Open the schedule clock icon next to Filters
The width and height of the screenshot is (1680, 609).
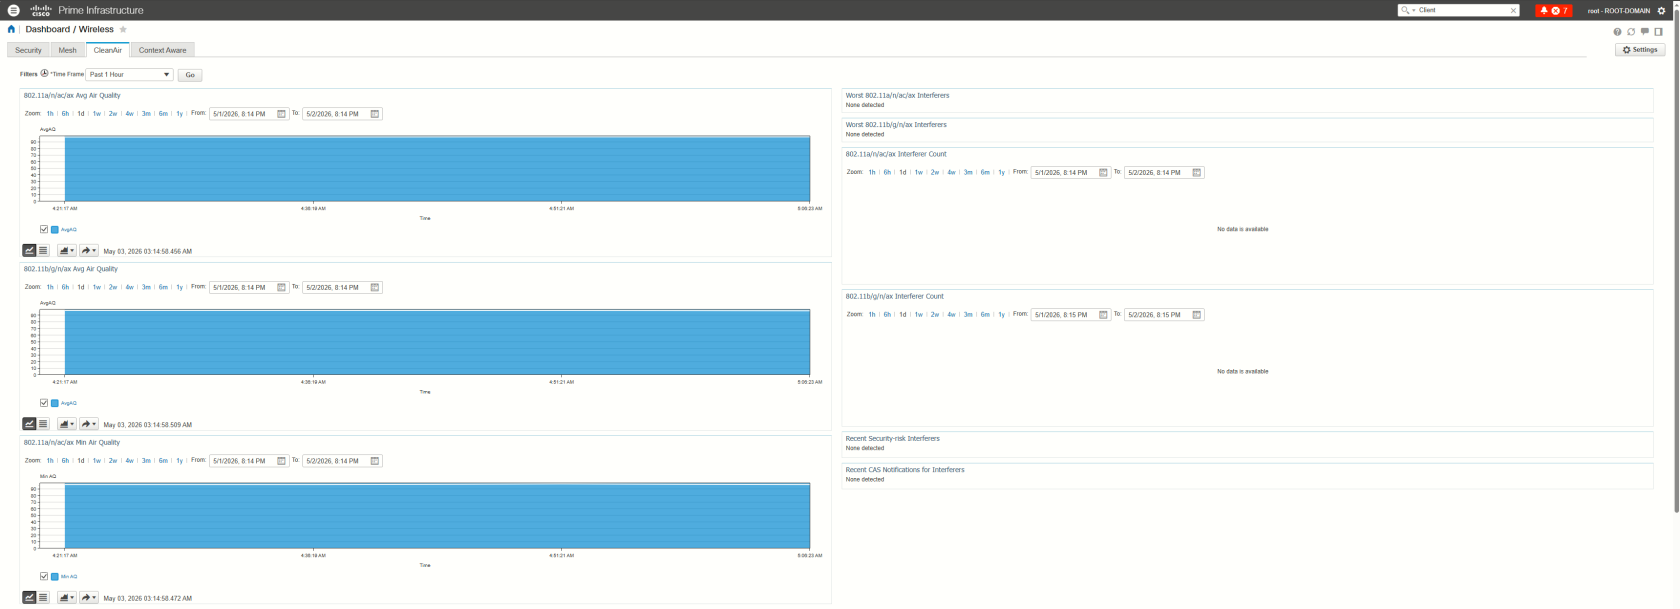click(x=44, y=74)
